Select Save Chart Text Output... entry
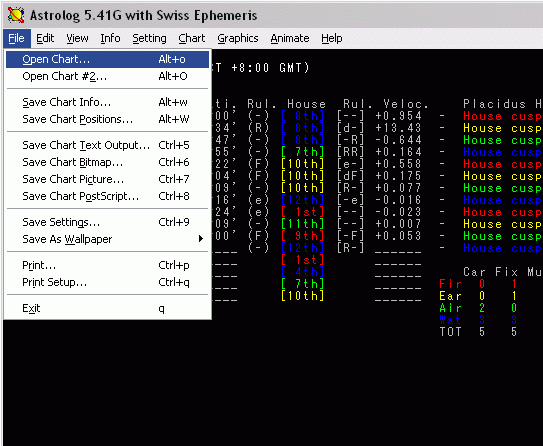543x446 pixels. click(107, 145)
